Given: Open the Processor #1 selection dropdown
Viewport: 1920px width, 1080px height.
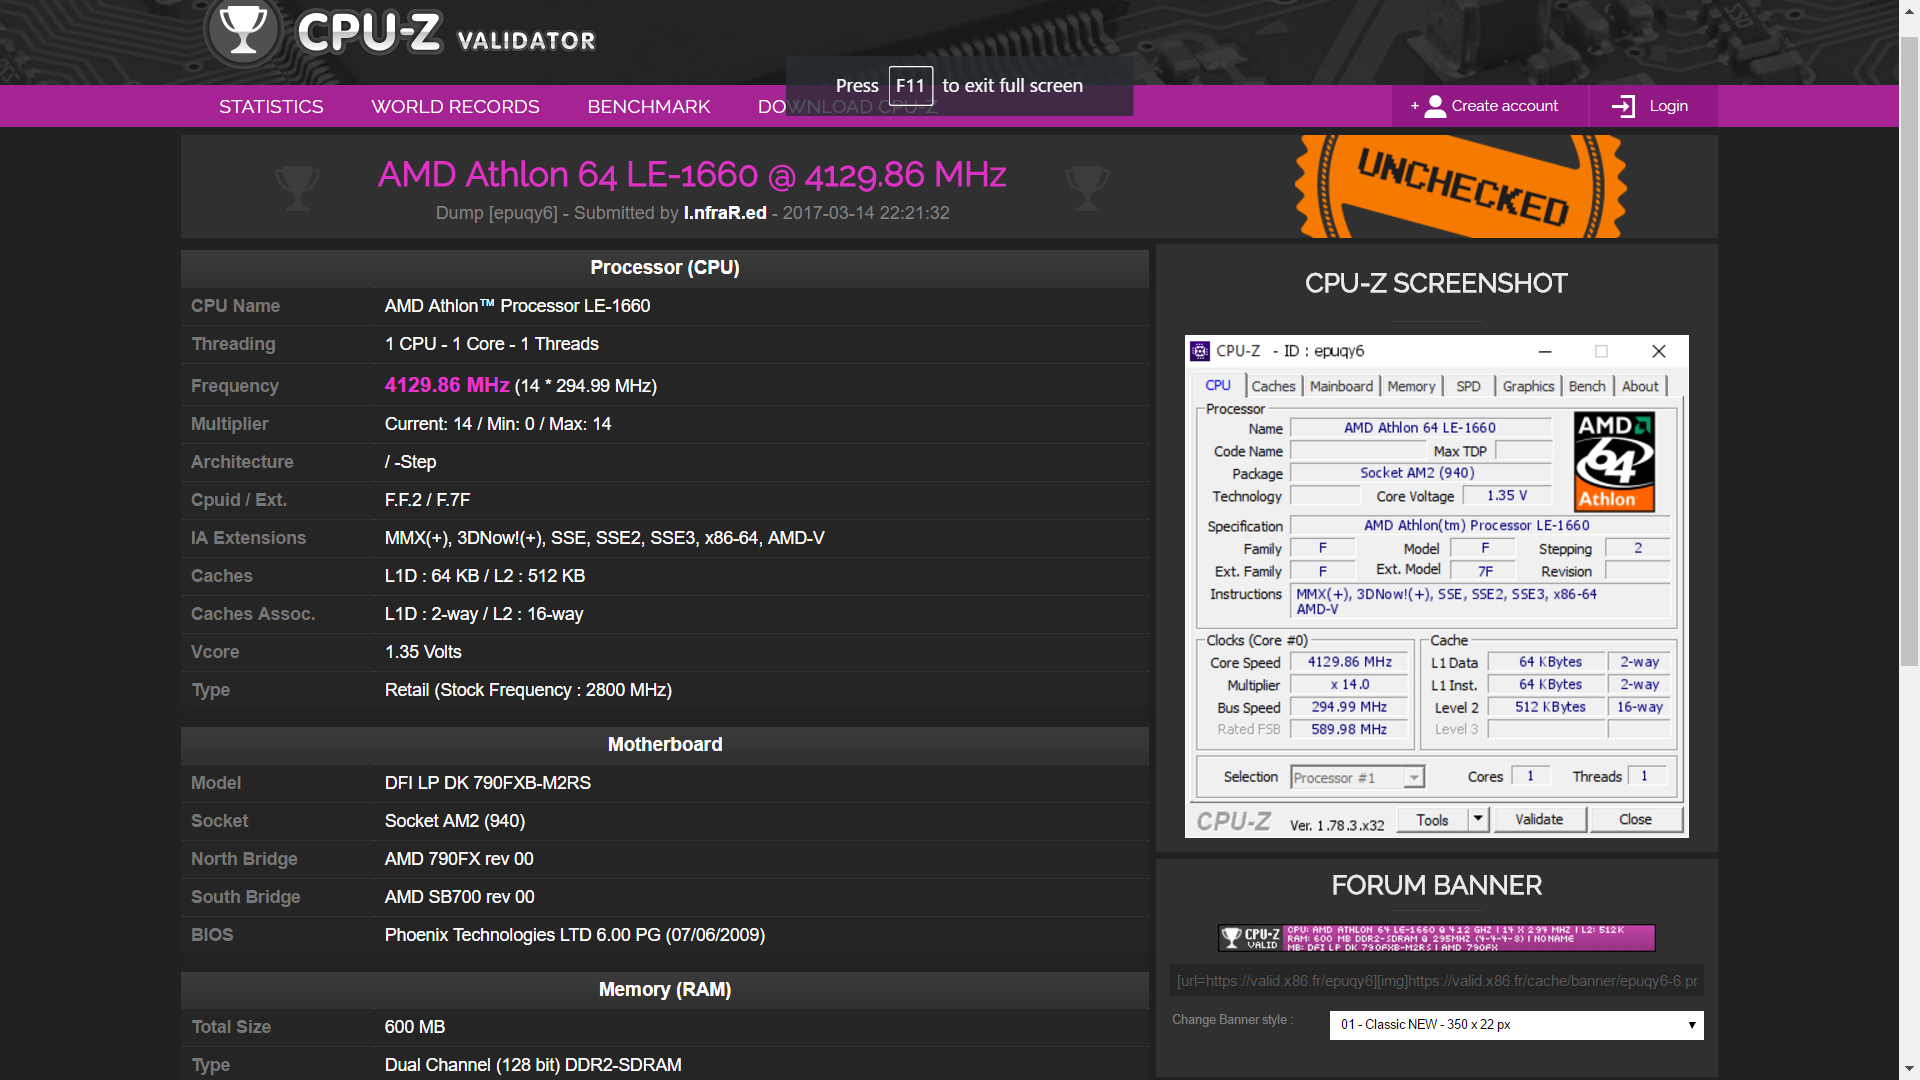Looking at the screenshot, I should click(1357, 777).
